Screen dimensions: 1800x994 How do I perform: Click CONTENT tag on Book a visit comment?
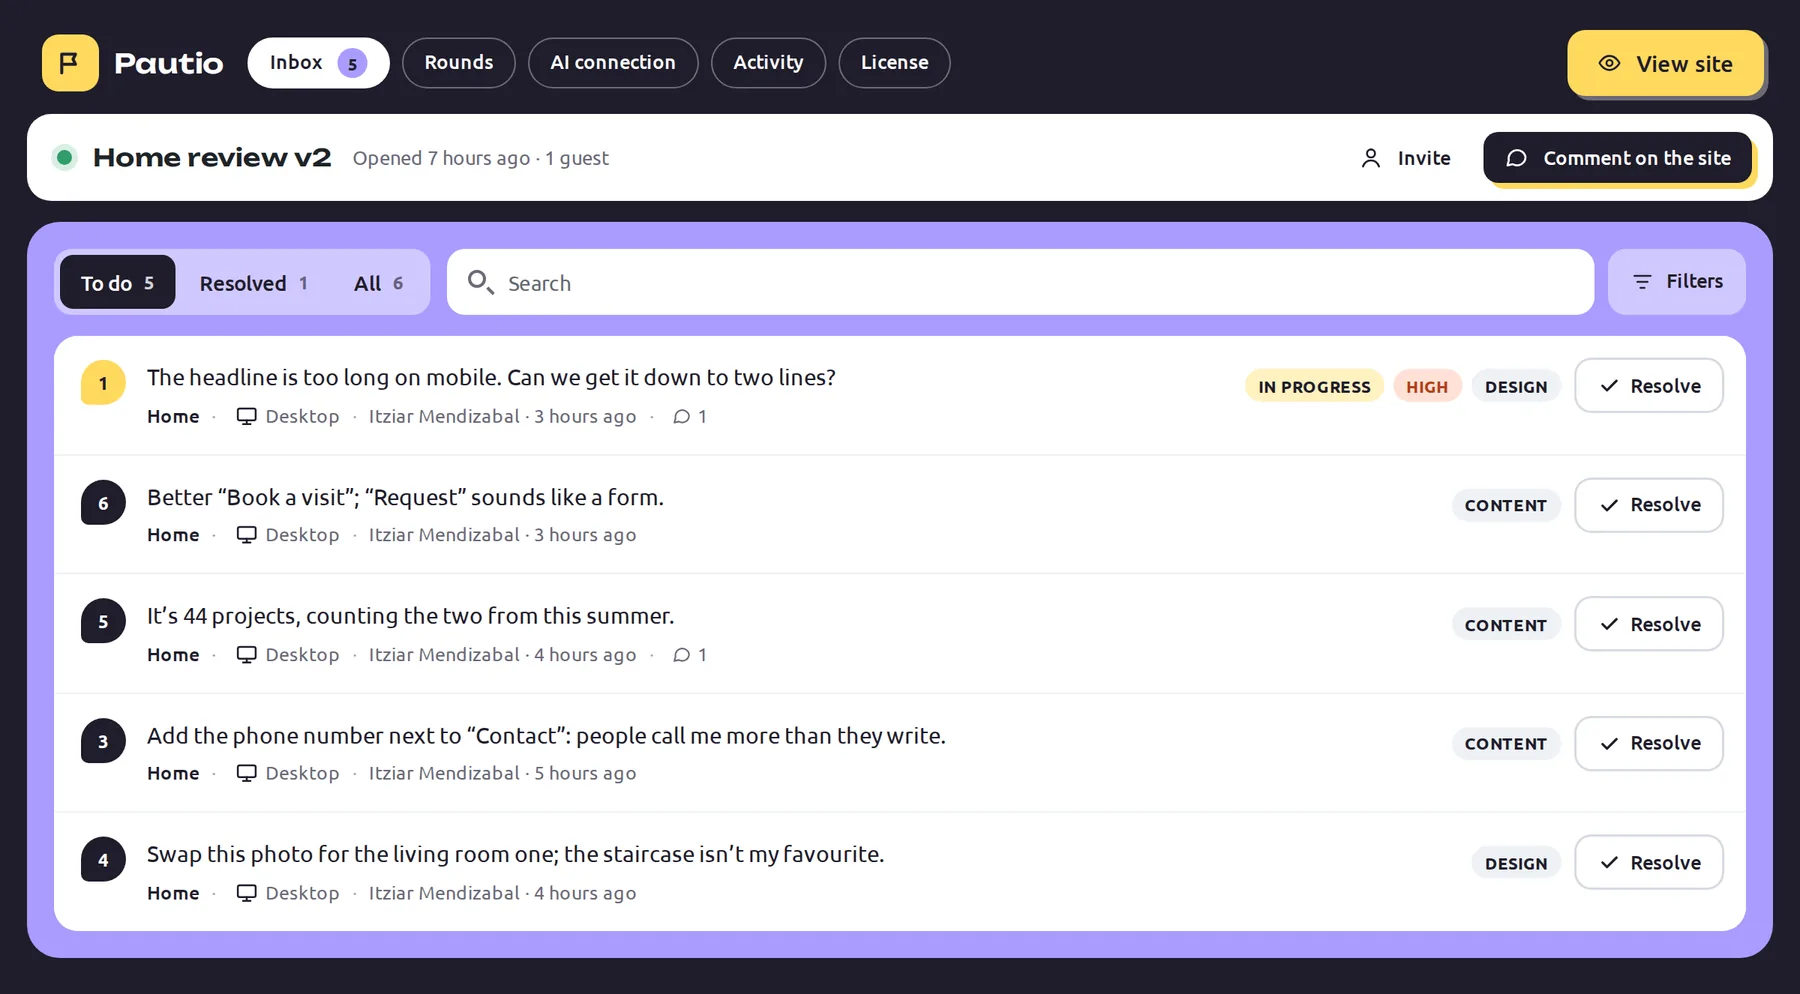coord(1506,506)
